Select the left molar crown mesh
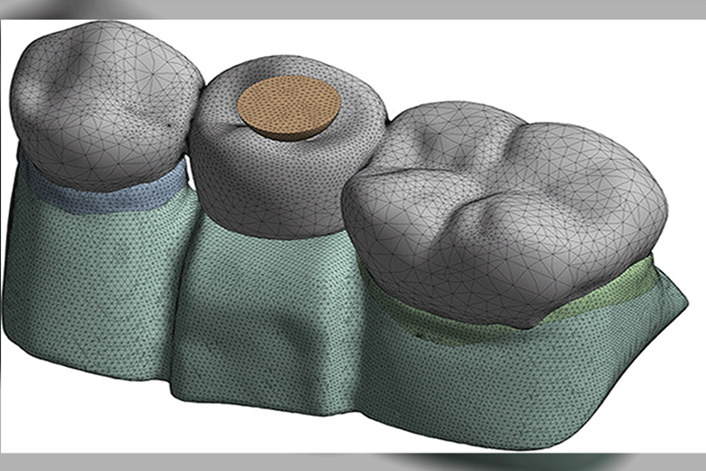This screenshot has height=471, width=706. [100, 110]
